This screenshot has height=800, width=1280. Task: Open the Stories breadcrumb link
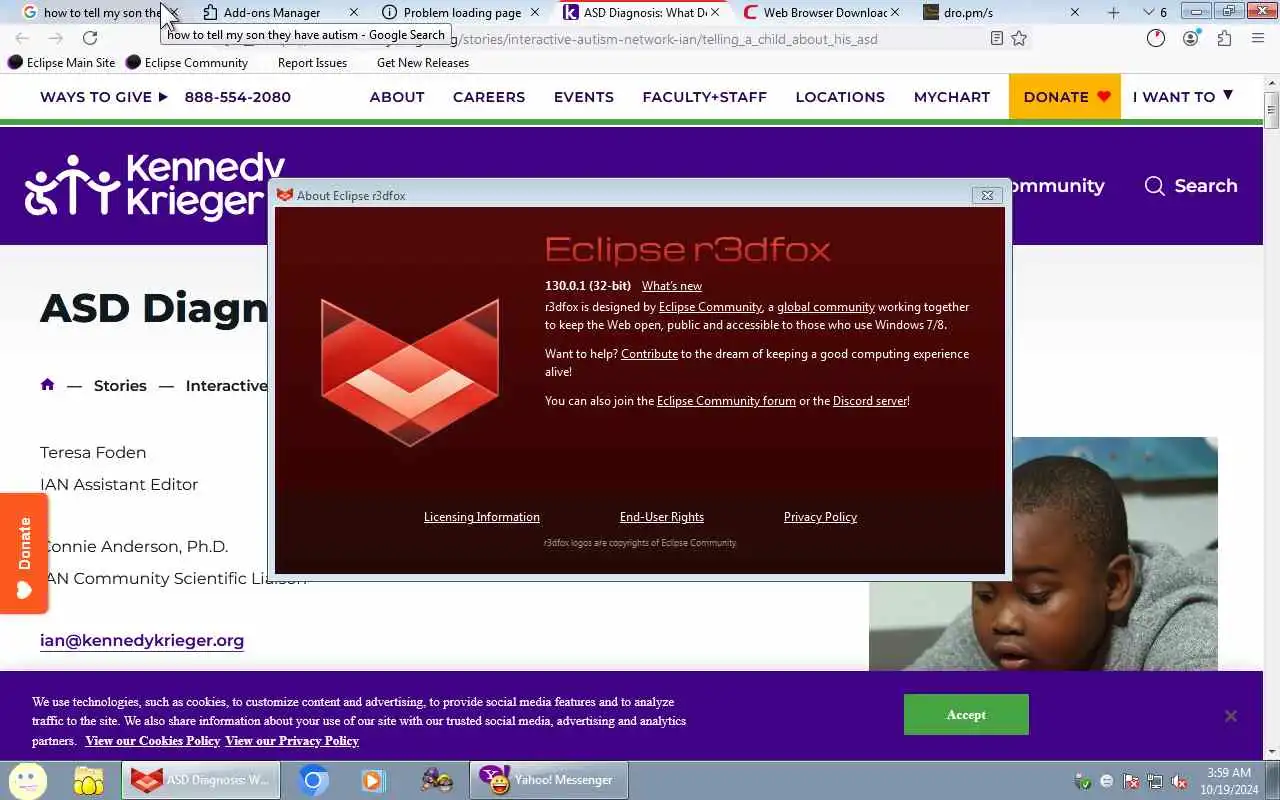pos(120,386)
